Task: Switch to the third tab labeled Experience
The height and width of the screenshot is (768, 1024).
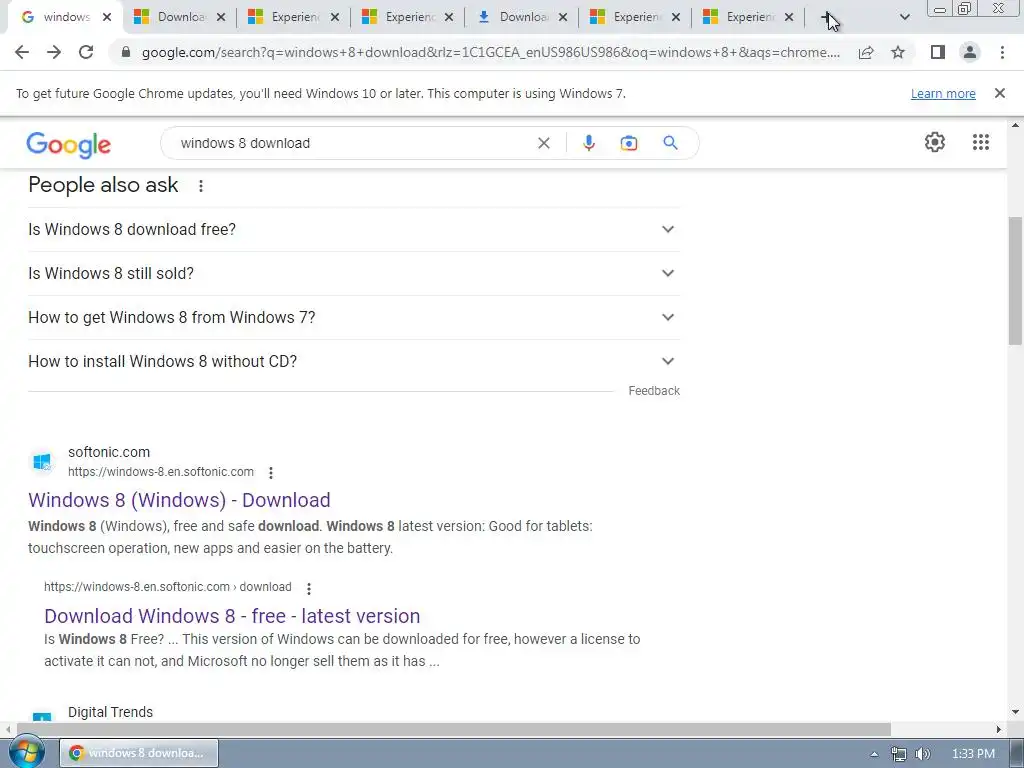Action: point(294,17)
